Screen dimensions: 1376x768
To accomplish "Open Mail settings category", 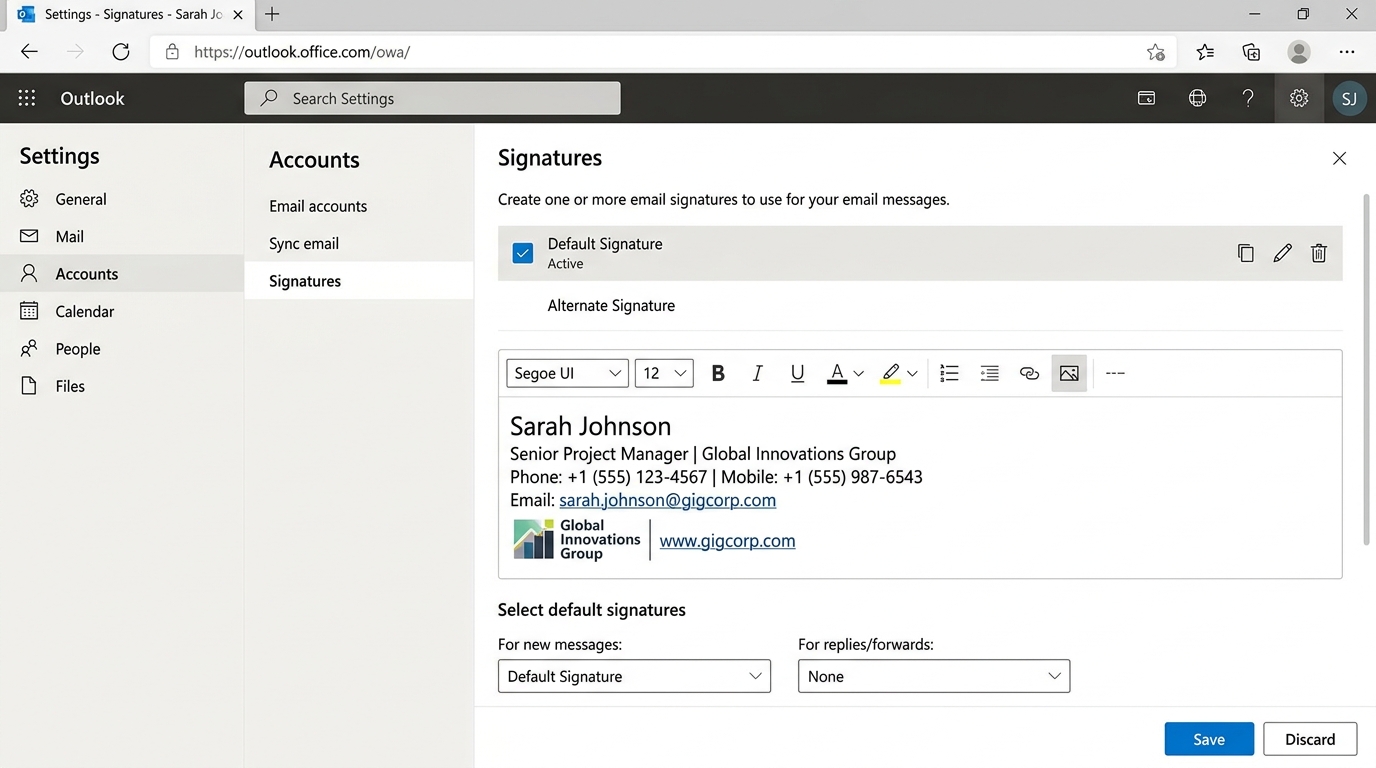I will coord(122,236).
